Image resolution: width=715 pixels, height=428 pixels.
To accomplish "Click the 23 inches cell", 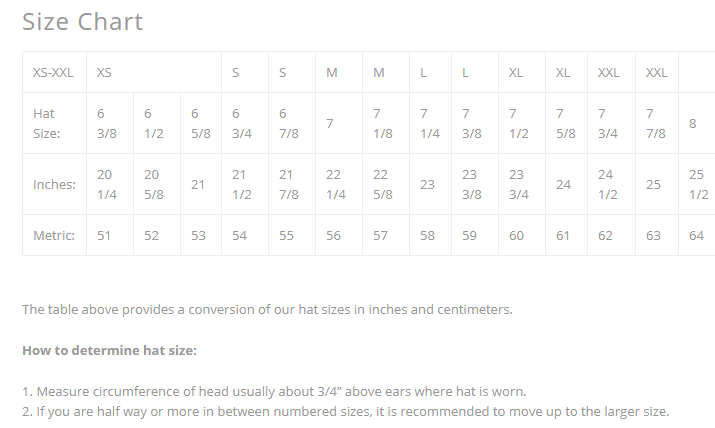I will (427, 184).
